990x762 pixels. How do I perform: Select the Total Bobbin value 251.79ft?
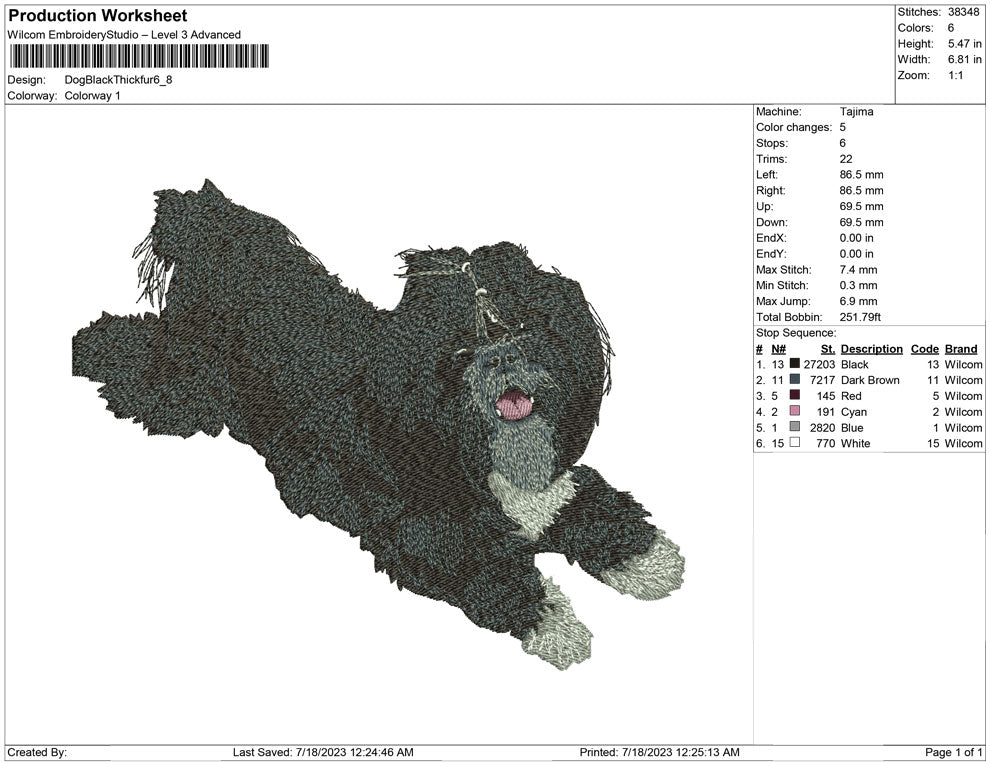click(860, 316)
